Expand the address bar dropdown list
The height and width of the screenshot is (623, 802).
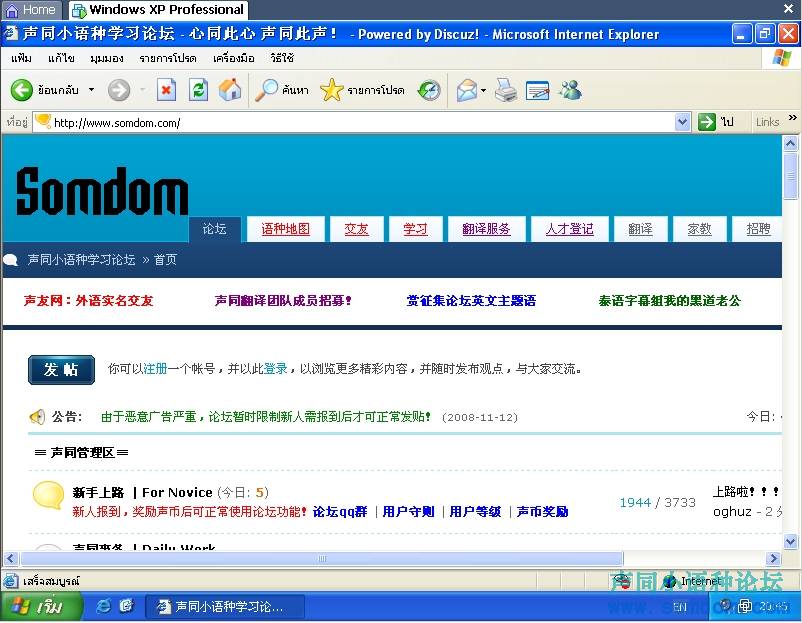(x=682, y=122)
